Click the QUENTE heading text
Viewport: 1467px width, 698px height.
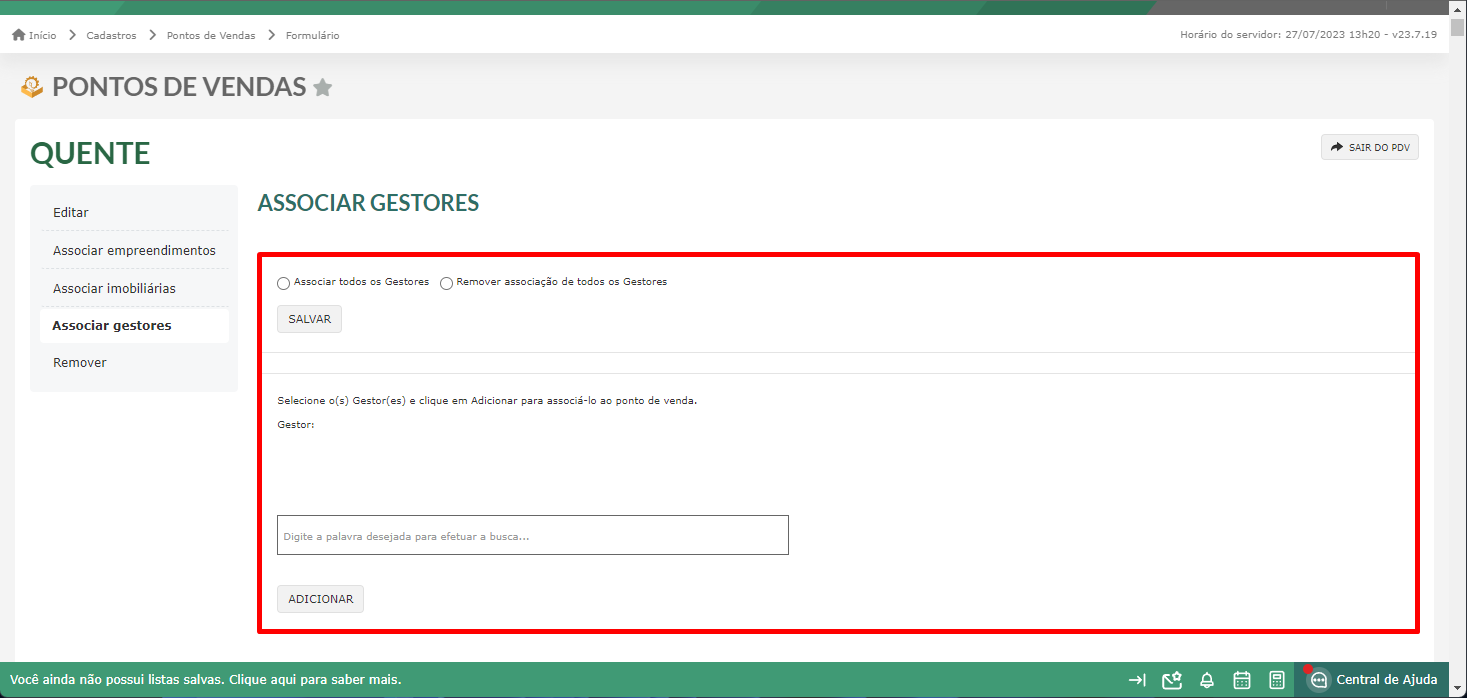tap(90, 153)
